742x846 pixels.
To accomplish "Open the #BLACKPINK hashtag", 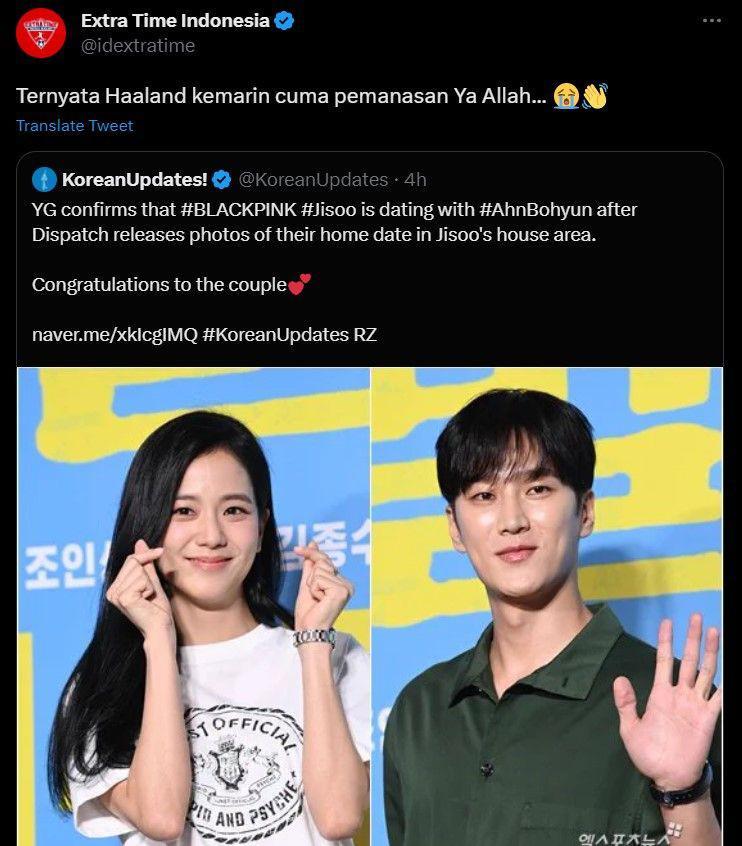I will [239, 209].
